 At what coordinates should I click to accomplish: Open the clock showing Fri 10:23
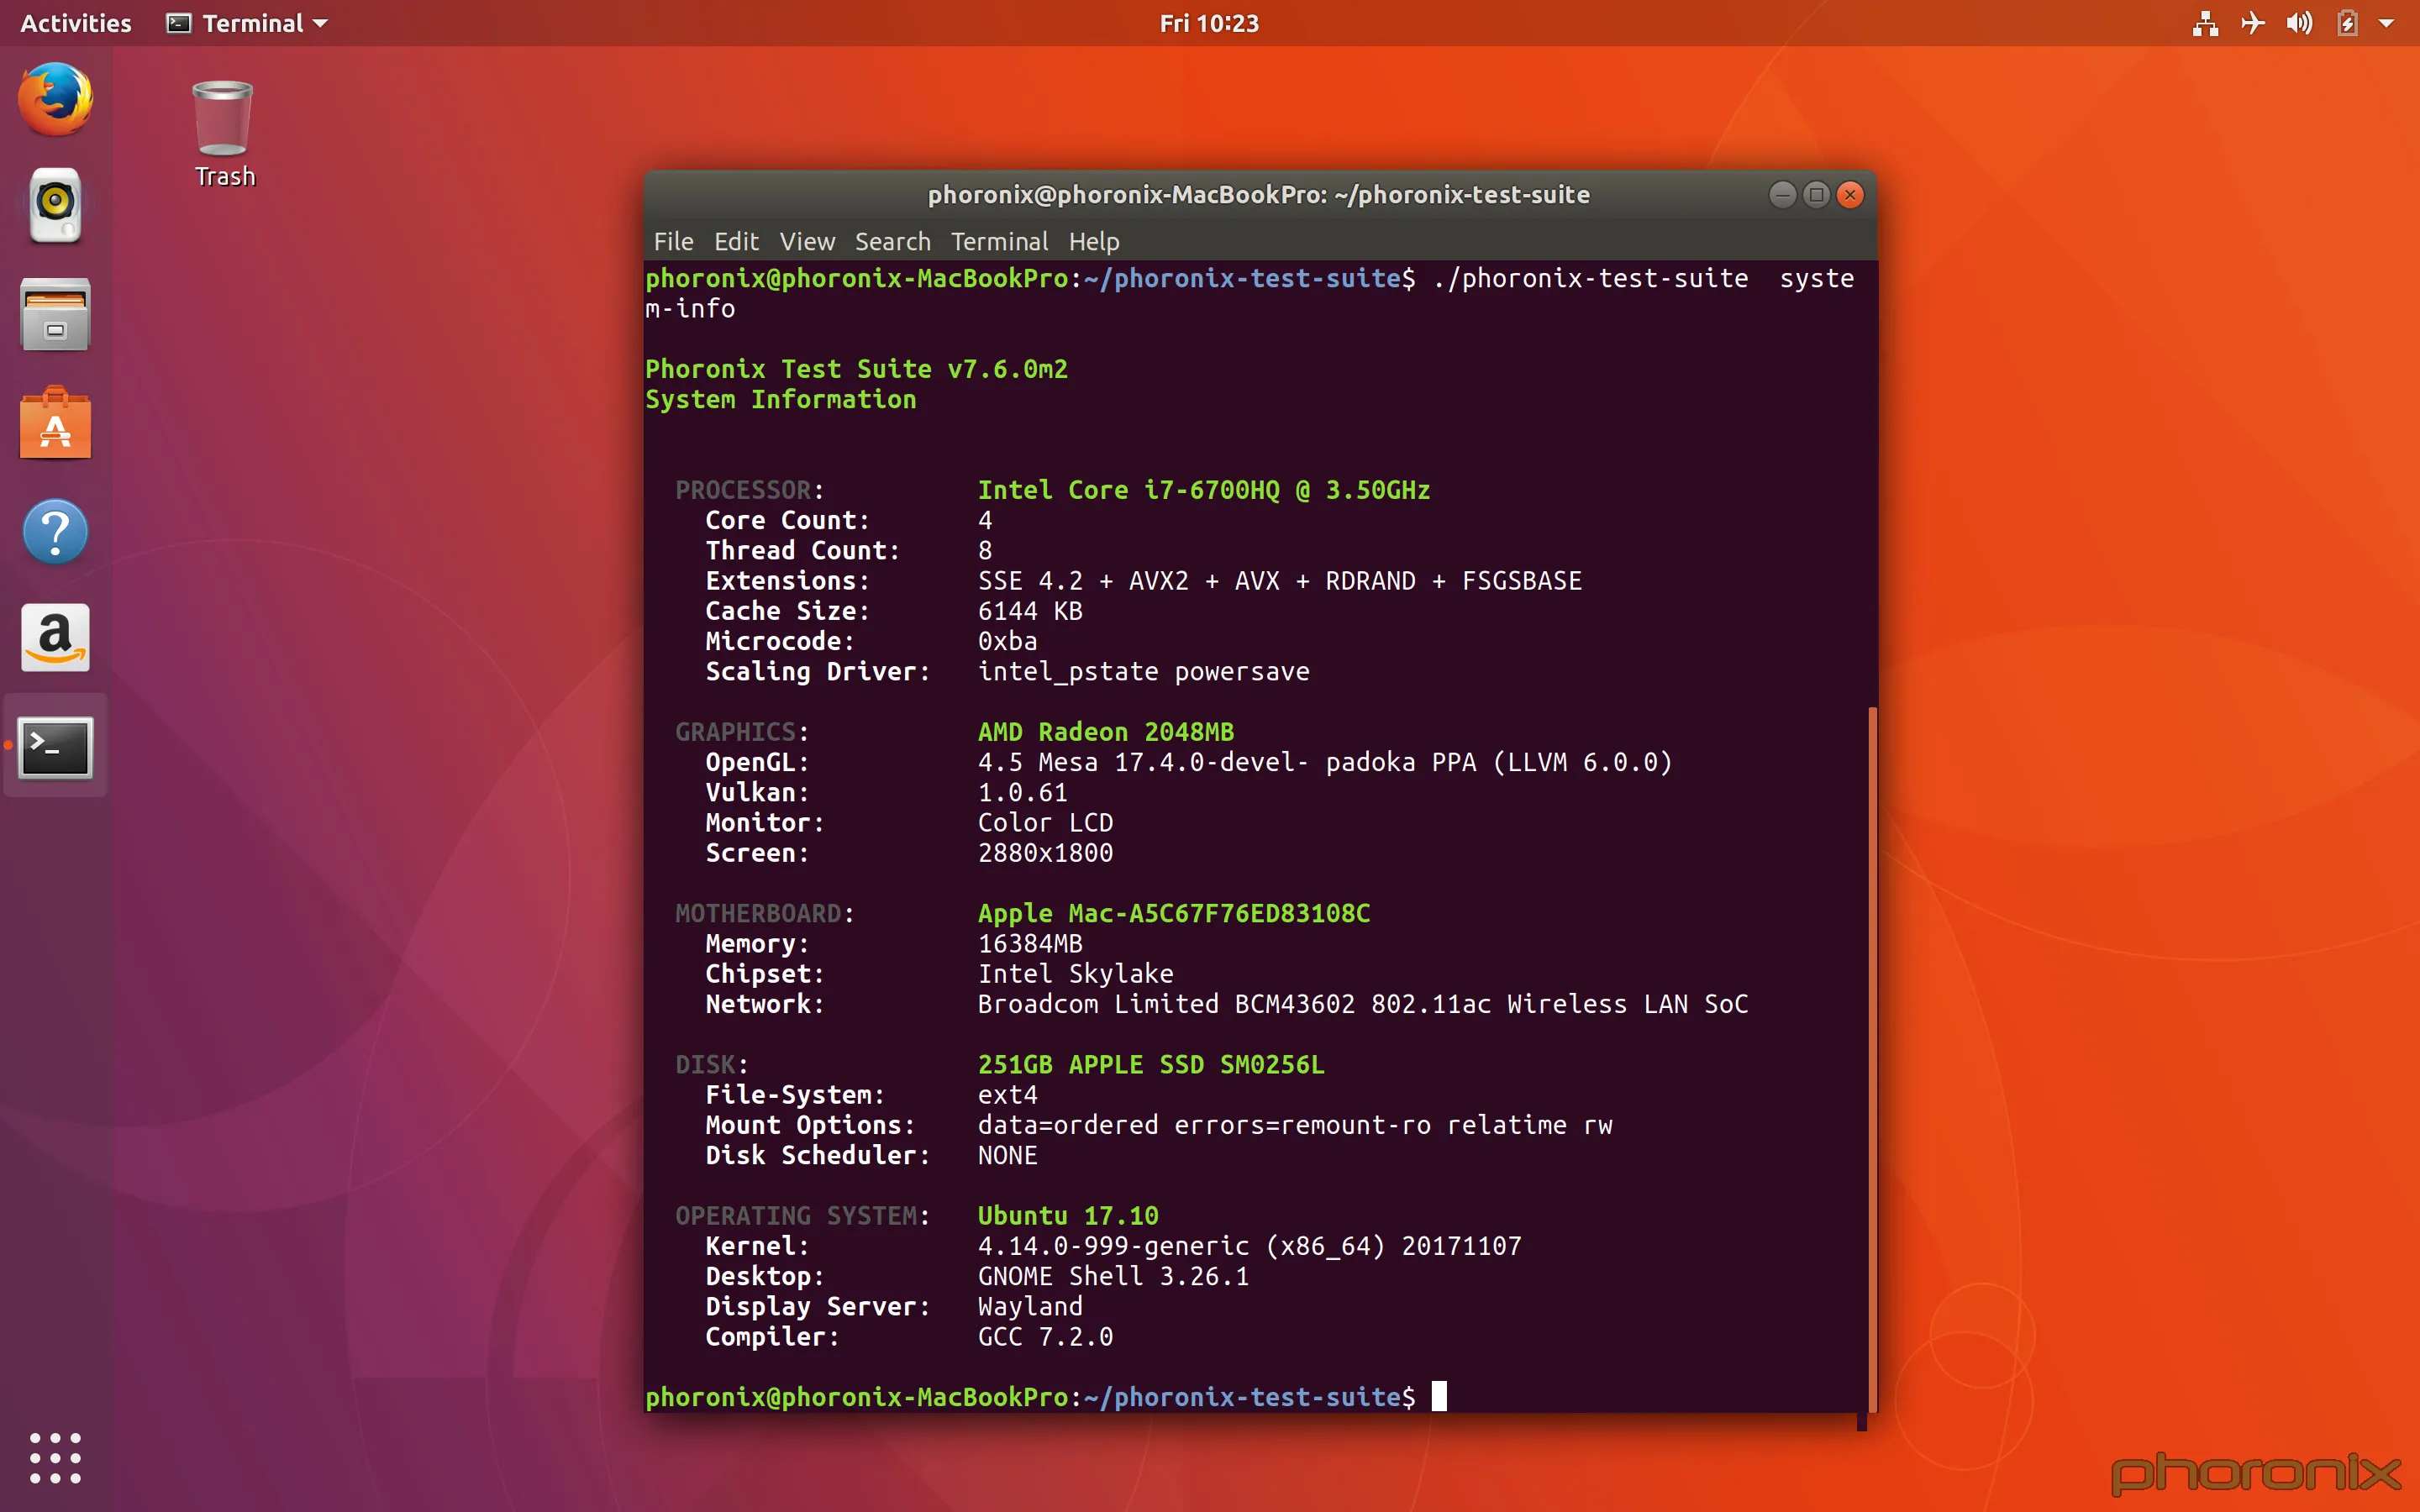pyautogui.click(x=1209, y=23)
